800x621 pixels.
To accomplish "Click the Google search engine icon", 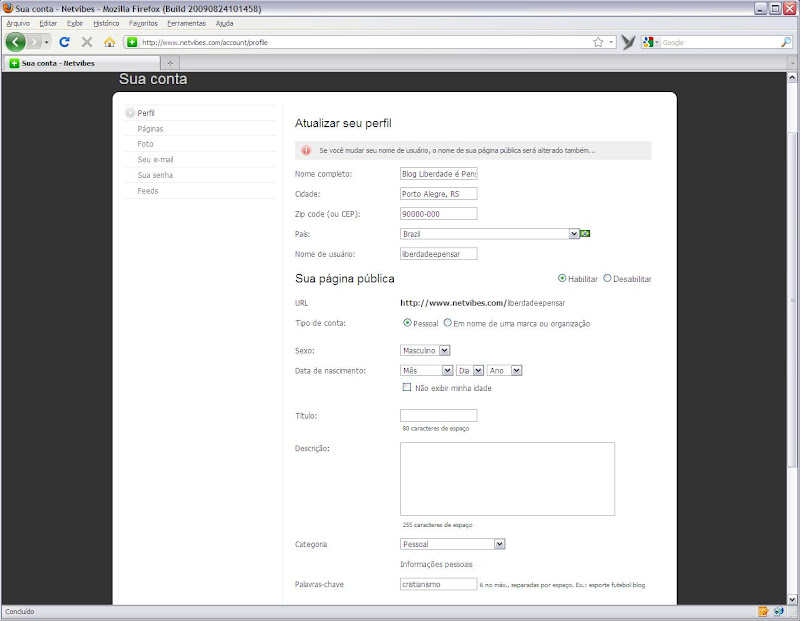I will tap(648, 42).
